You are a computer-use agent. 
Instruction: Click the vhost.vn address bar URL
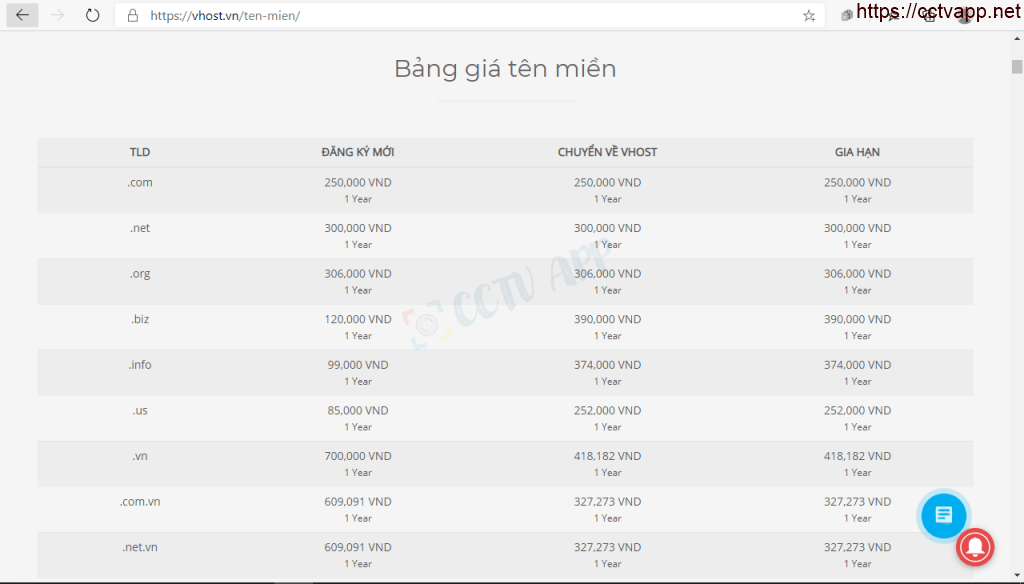tap(225, 16)
